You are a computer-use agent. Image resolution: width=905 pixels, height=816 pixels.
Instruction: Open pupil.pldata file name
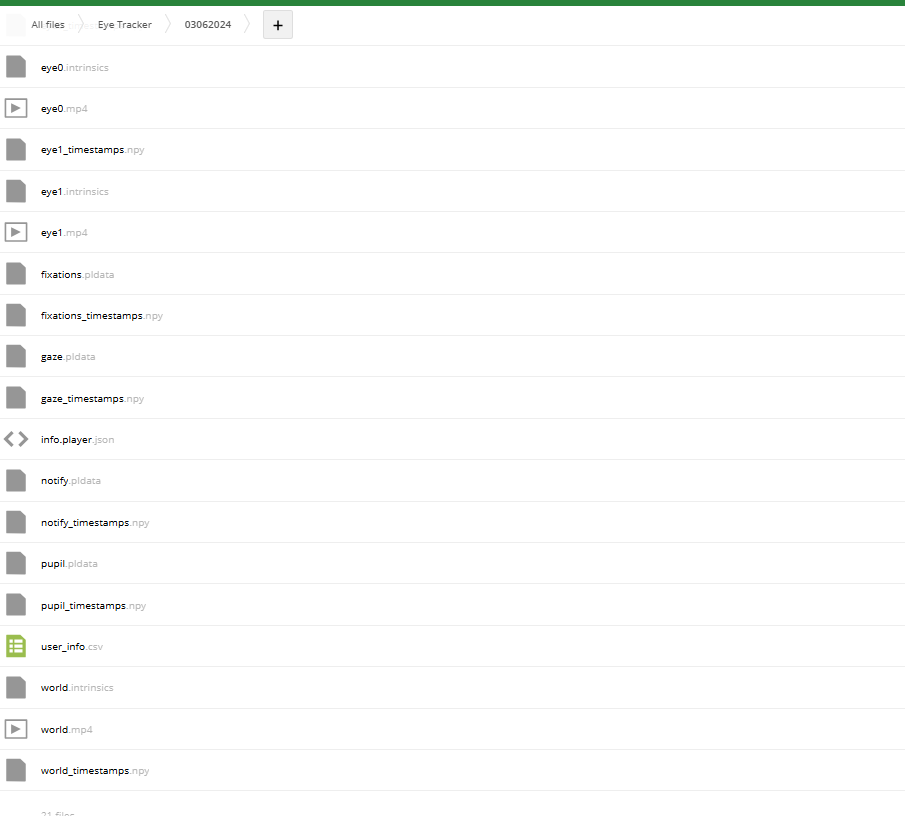pos(69,564)
